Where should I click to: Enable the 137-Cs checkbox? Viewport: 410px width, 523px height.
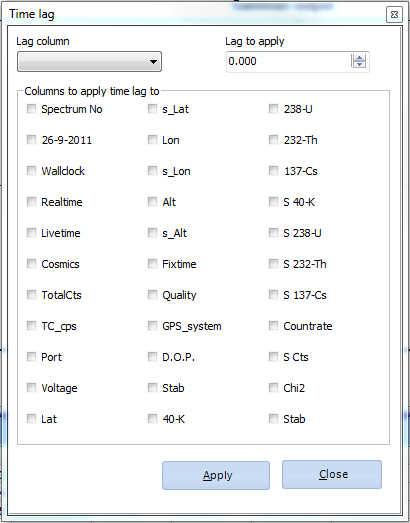[x=274, y=171]
